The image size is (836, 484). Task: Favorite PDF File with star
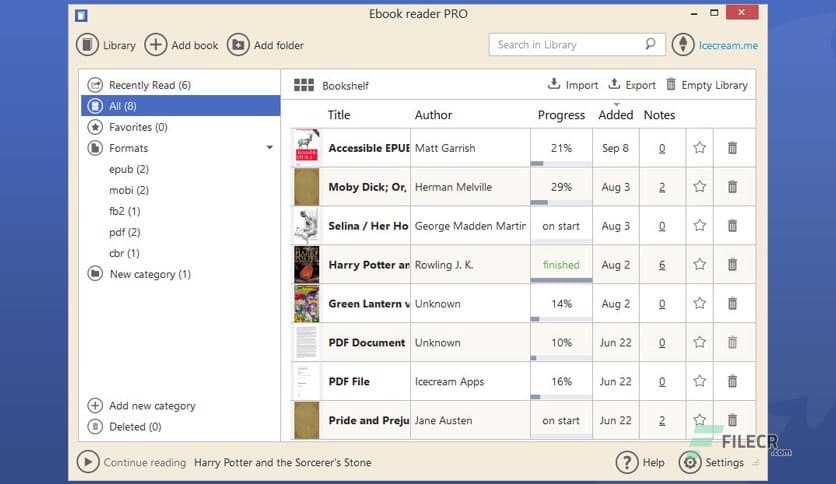(700, 381)
